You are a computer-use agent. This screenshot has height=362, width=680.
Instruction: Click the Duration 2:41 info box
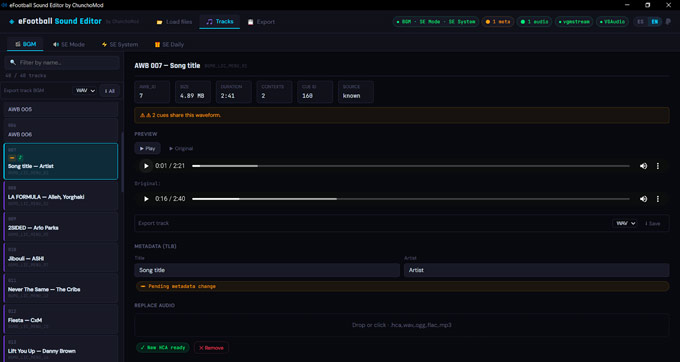point(234,91)
